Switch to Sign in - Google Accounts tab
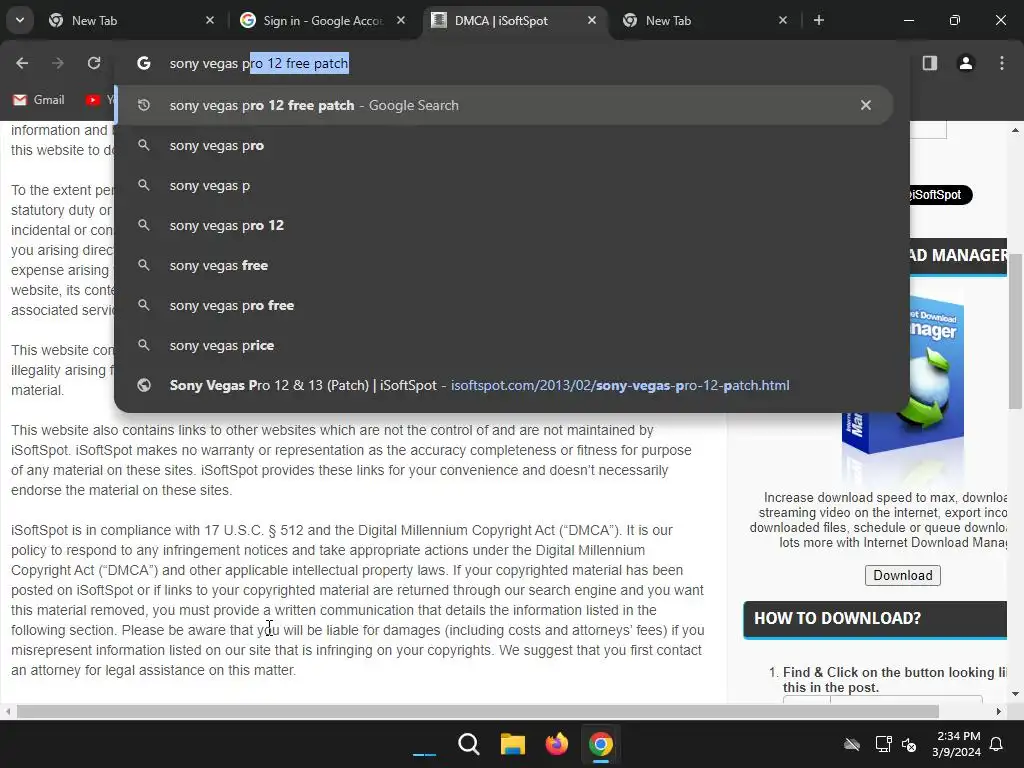The height and width of the screenshot is (768, 1024). (322, 20)
